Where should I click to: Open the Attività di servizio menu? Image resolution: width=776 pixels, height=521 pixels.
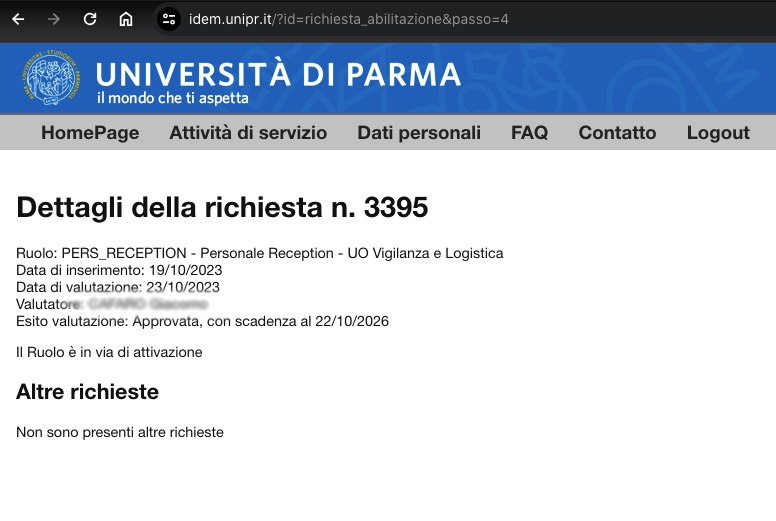(248, 133)
